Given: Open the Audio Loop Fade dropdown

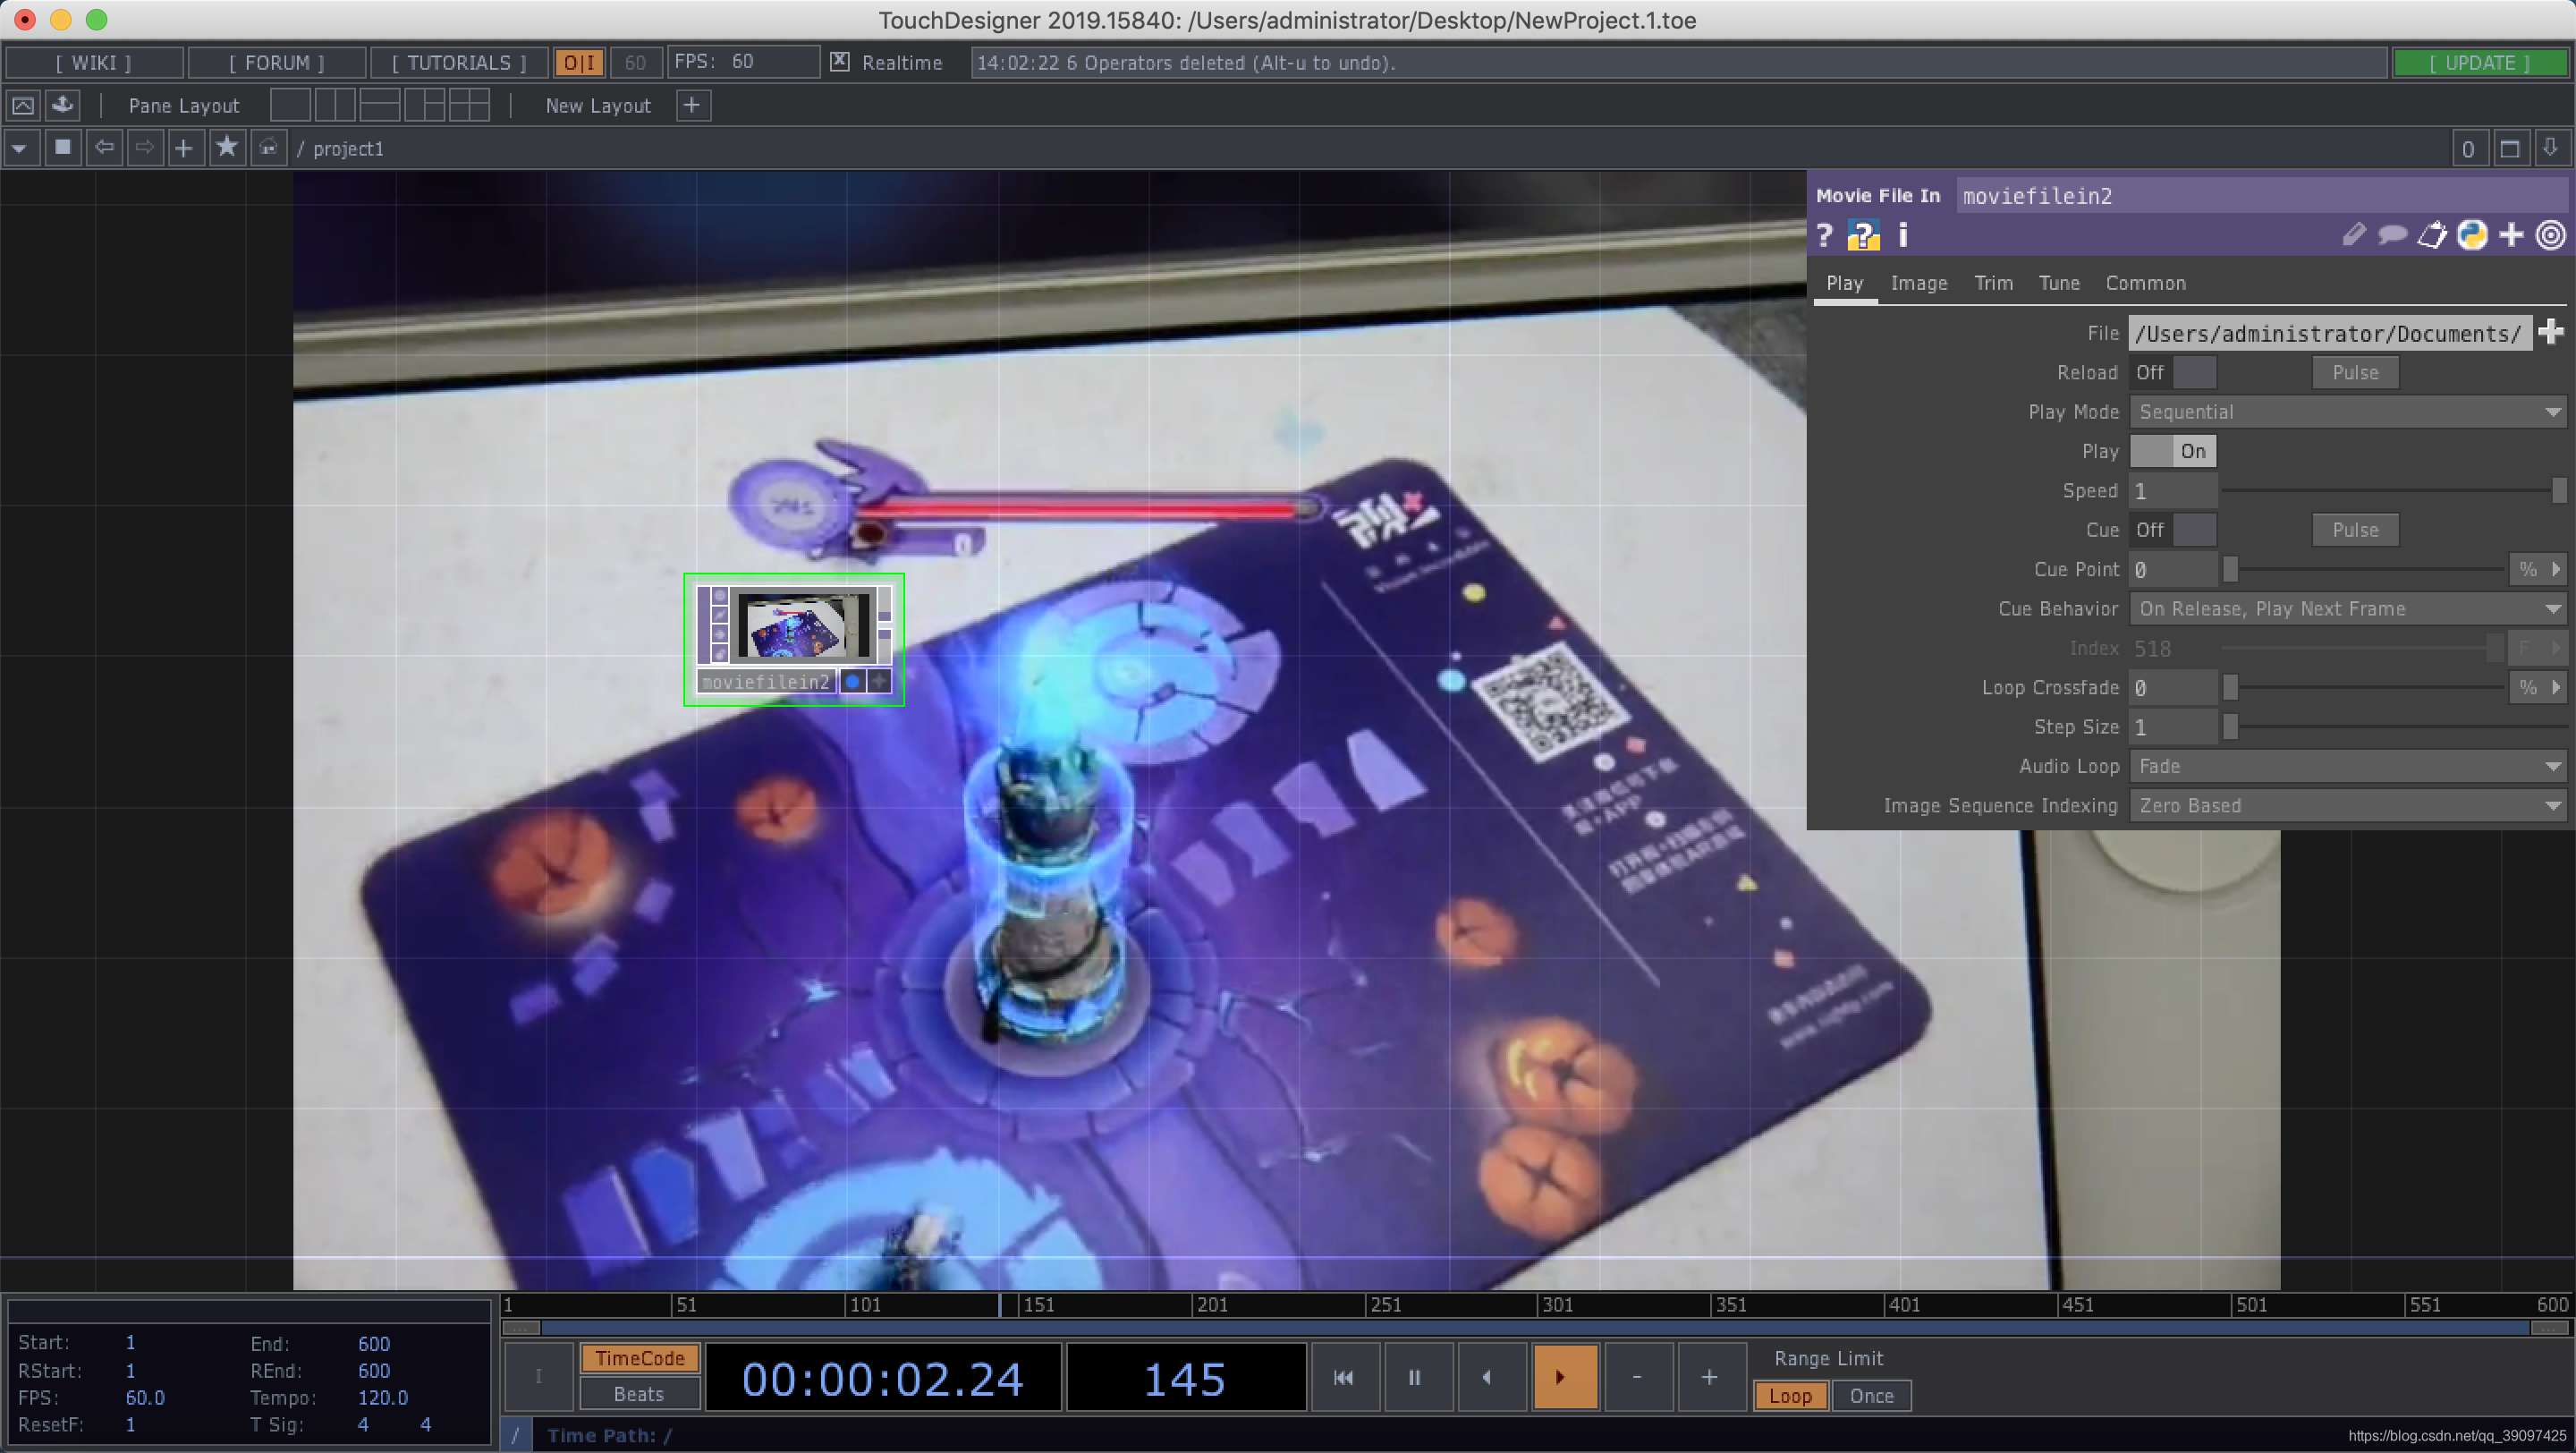Looking at the screenshot, I should [x=2347, y=766].
